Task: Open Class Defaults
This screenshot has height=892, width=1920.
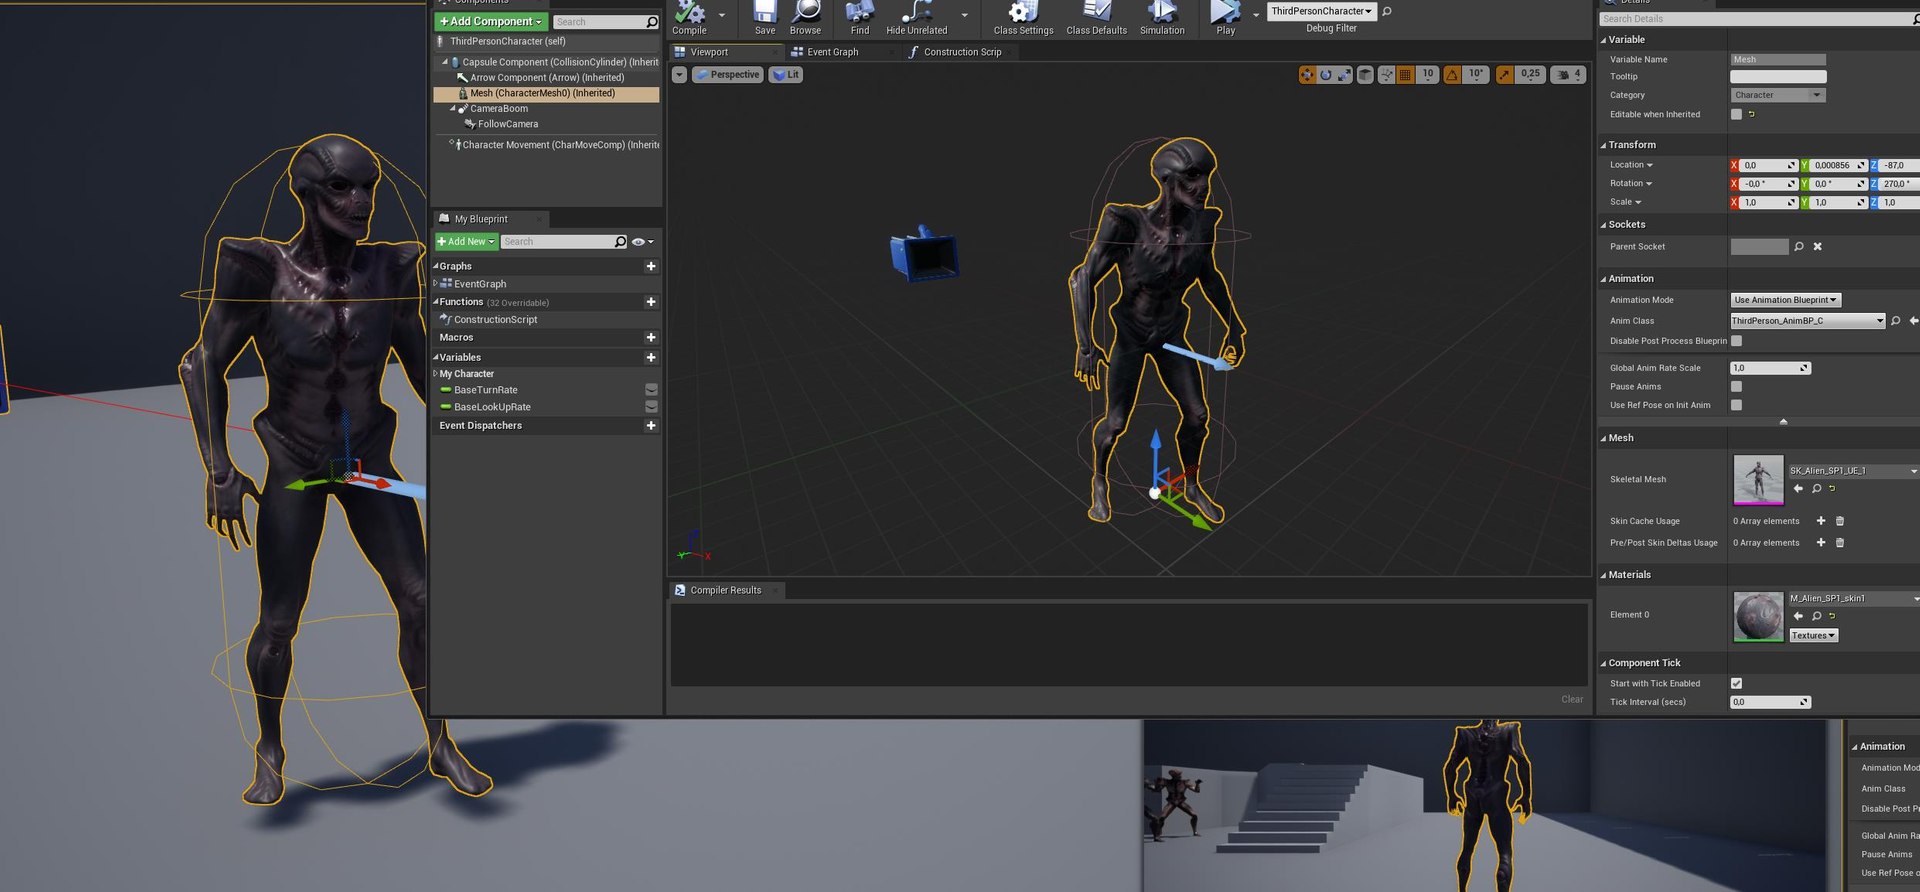Action: (1096, 18)
